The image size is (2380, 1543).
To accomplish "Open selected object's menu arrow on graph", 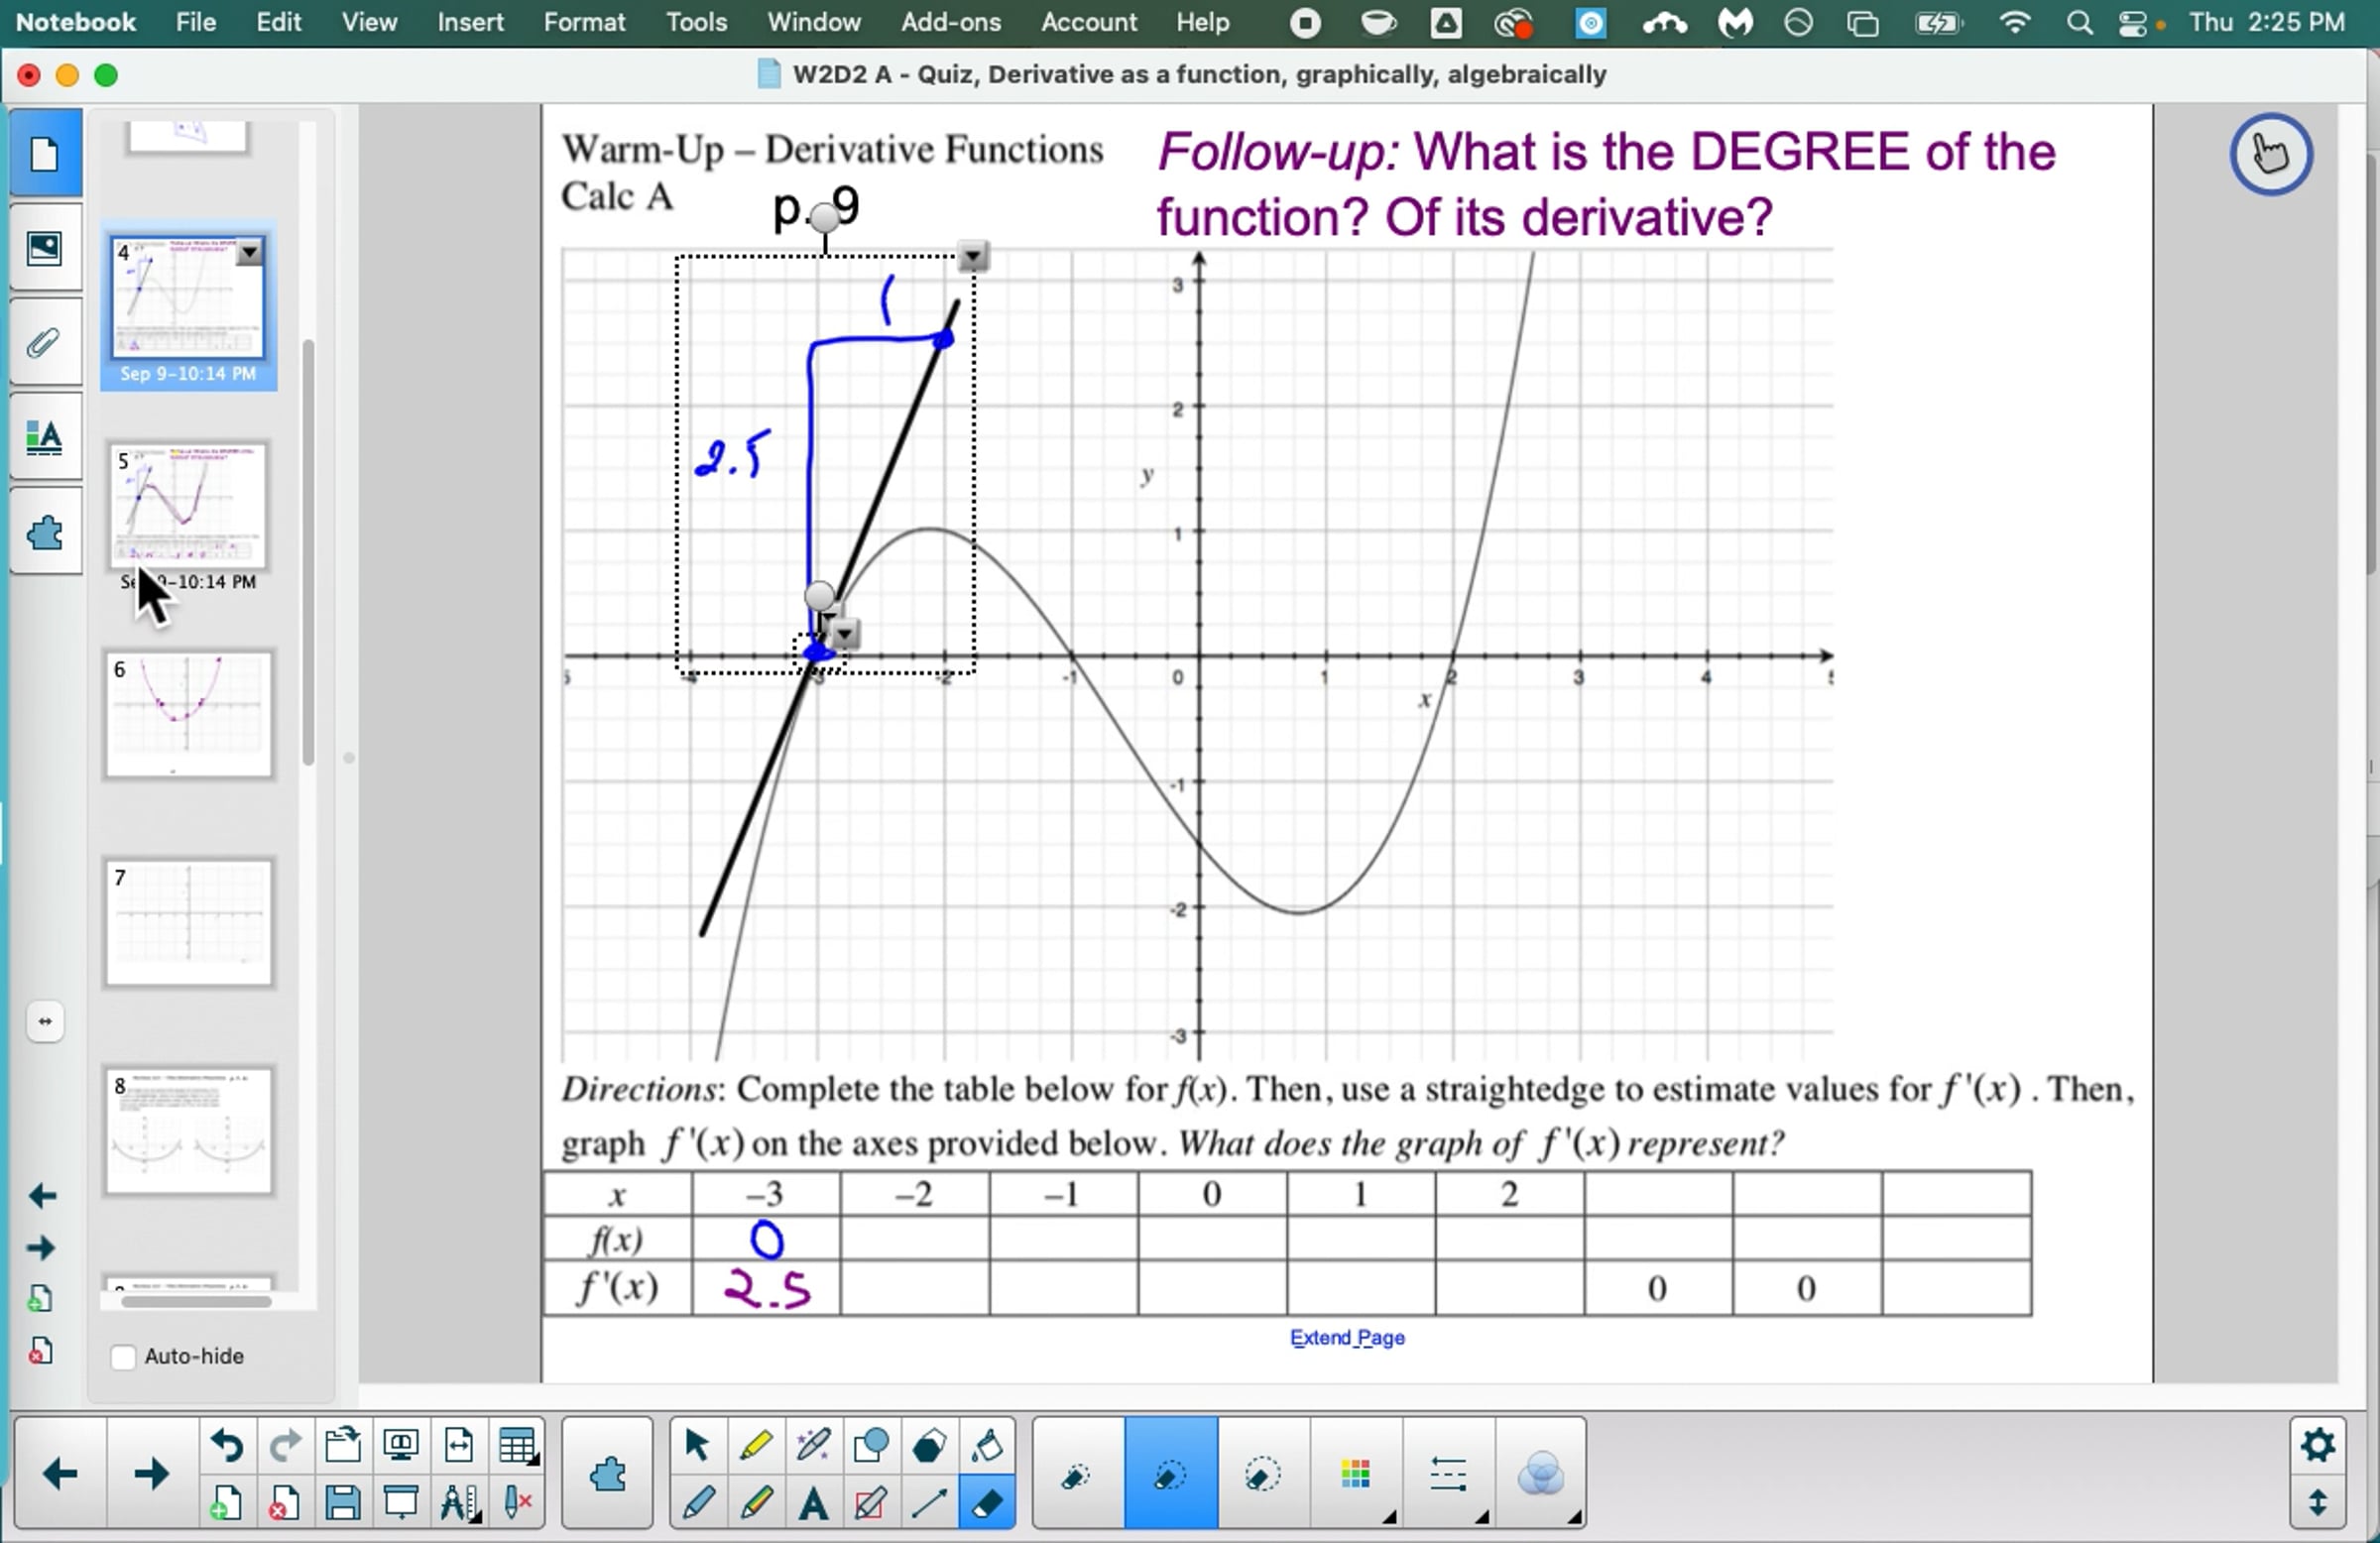I will pyautogui.click(x=972, y=256).
